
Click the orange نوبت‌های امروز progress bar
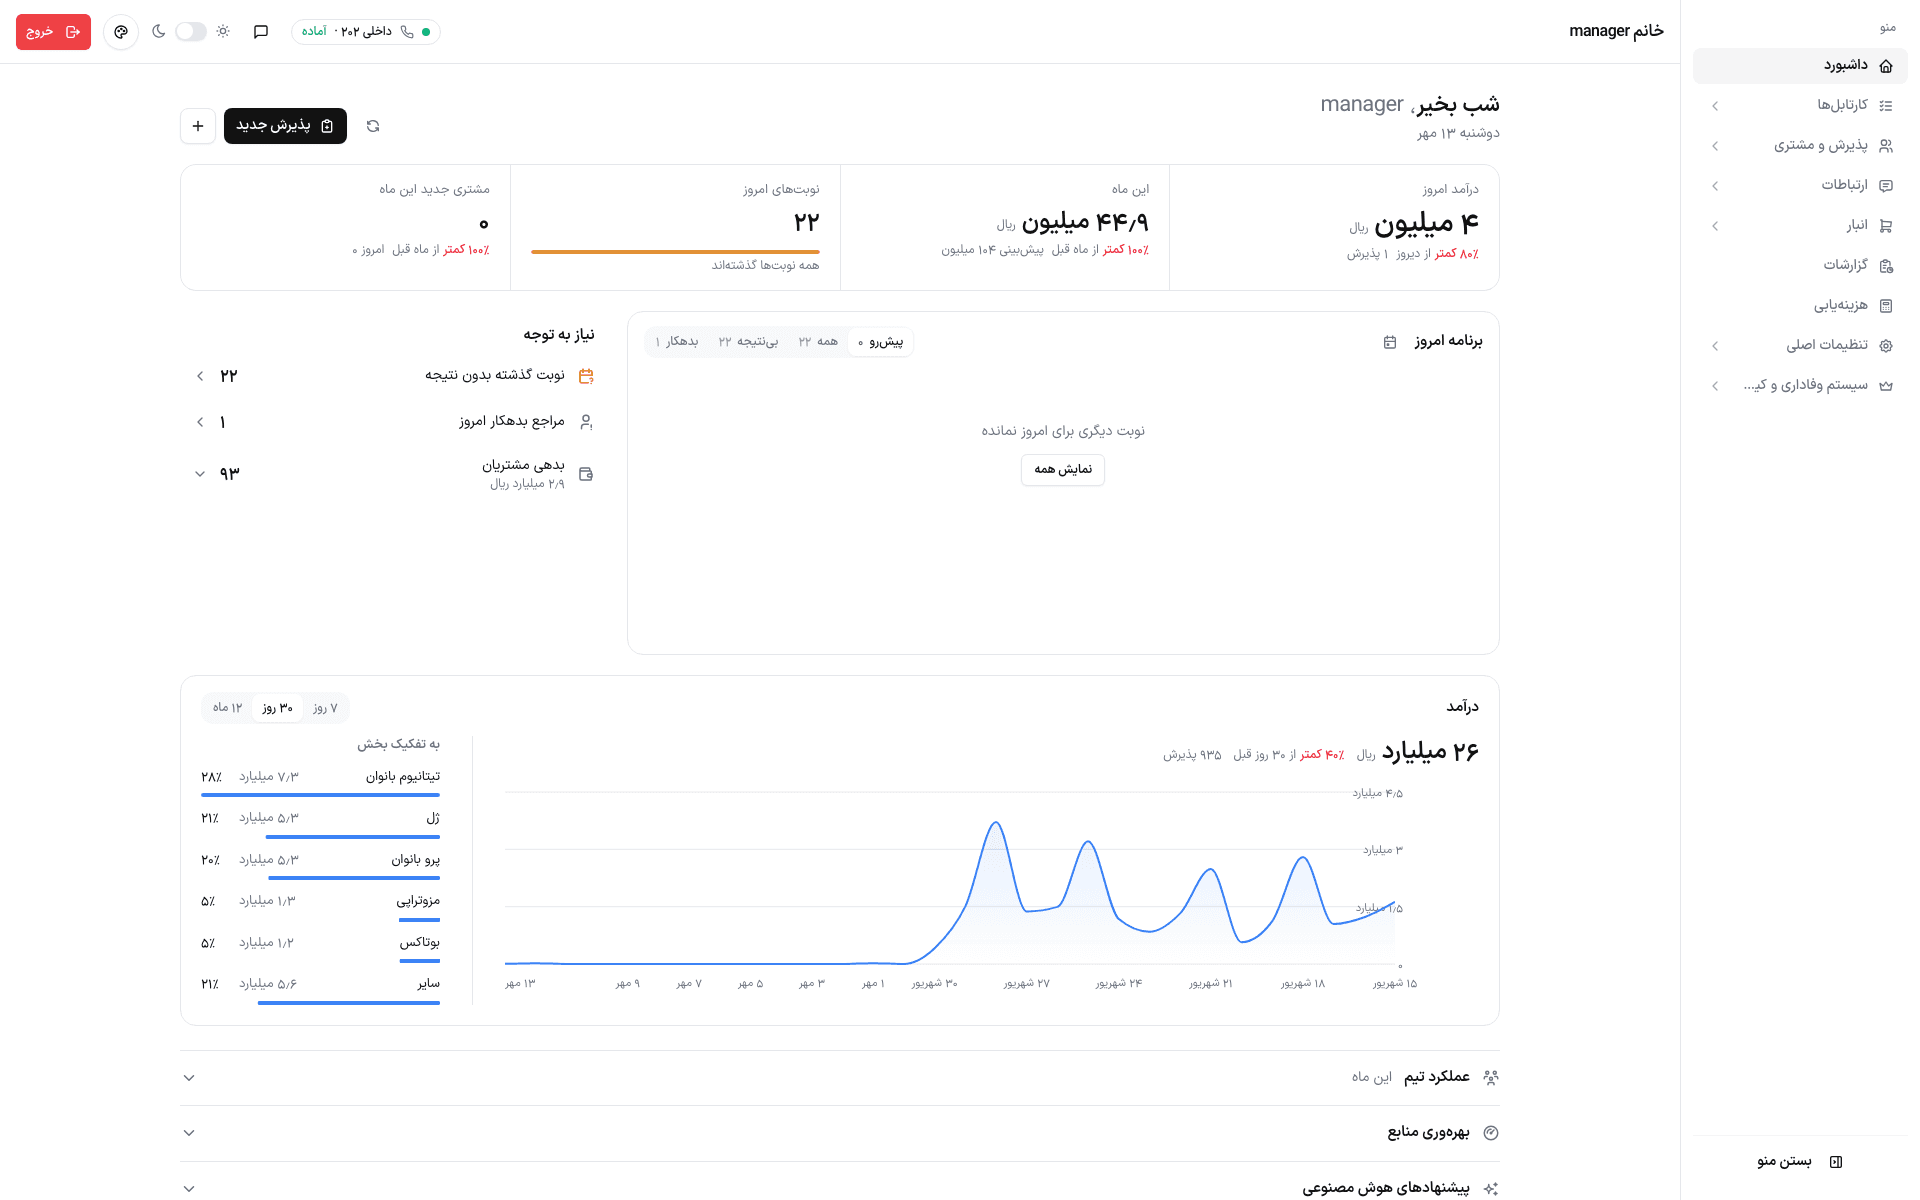click(675, 252)
